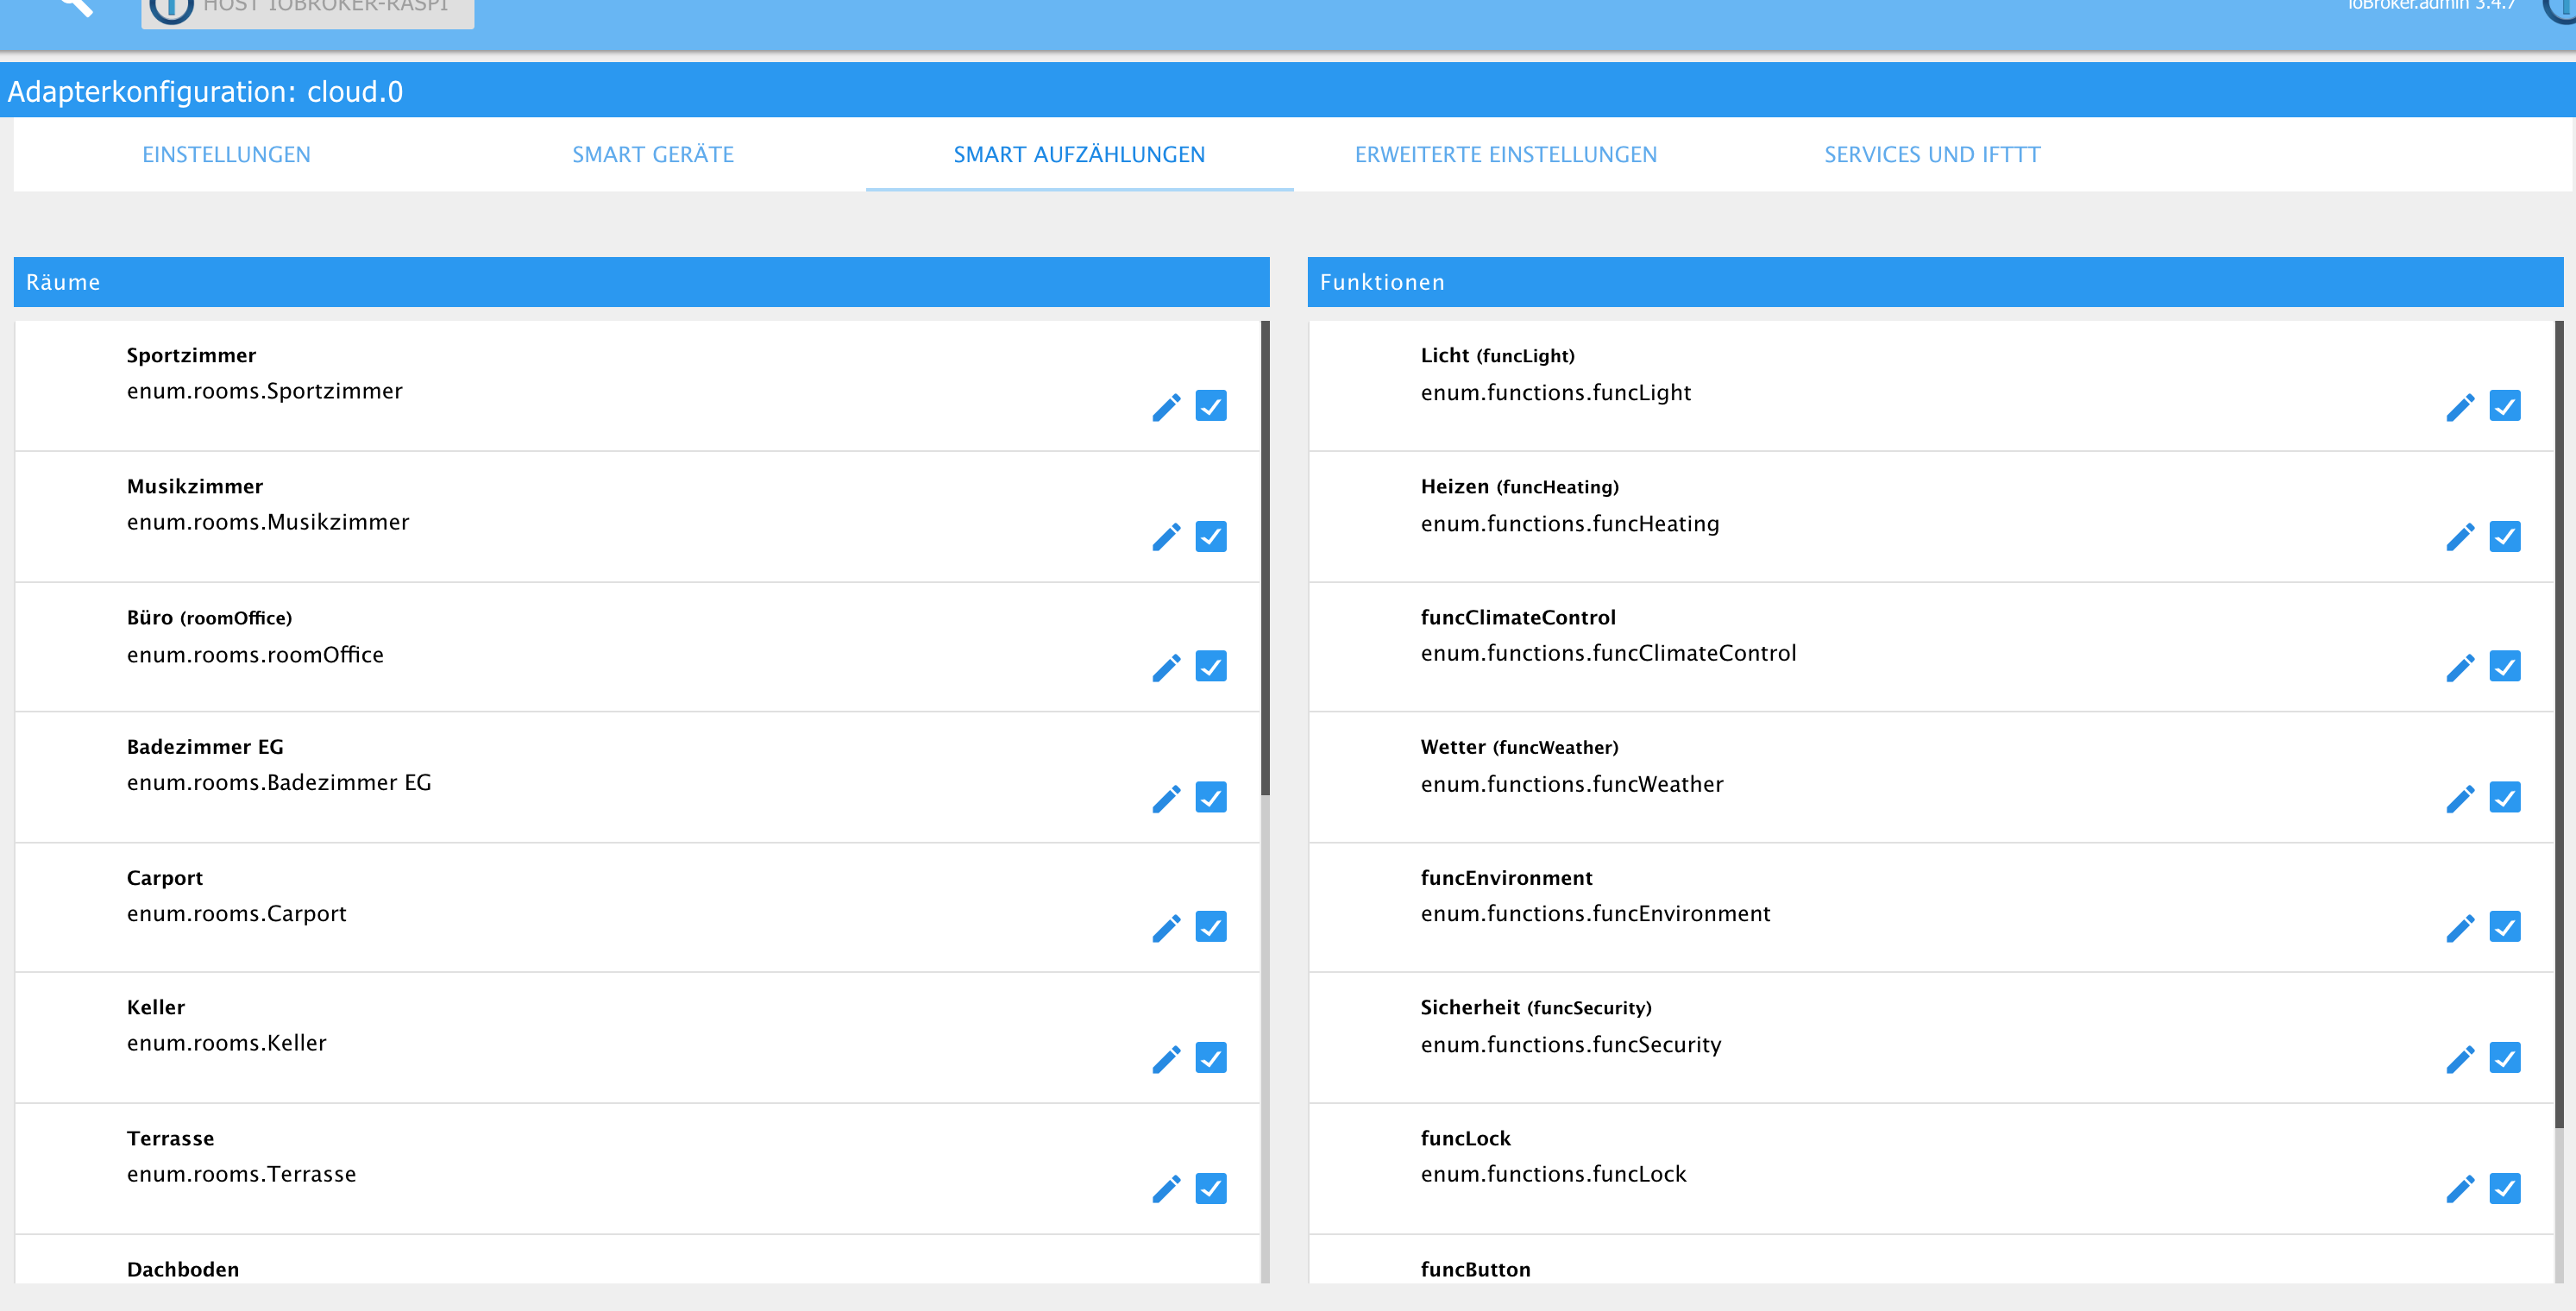Image resolution: width=2576 pixels, height=1311 pixels.
Task: Edit the Wetter funcWeather function
Action: 2460,798
